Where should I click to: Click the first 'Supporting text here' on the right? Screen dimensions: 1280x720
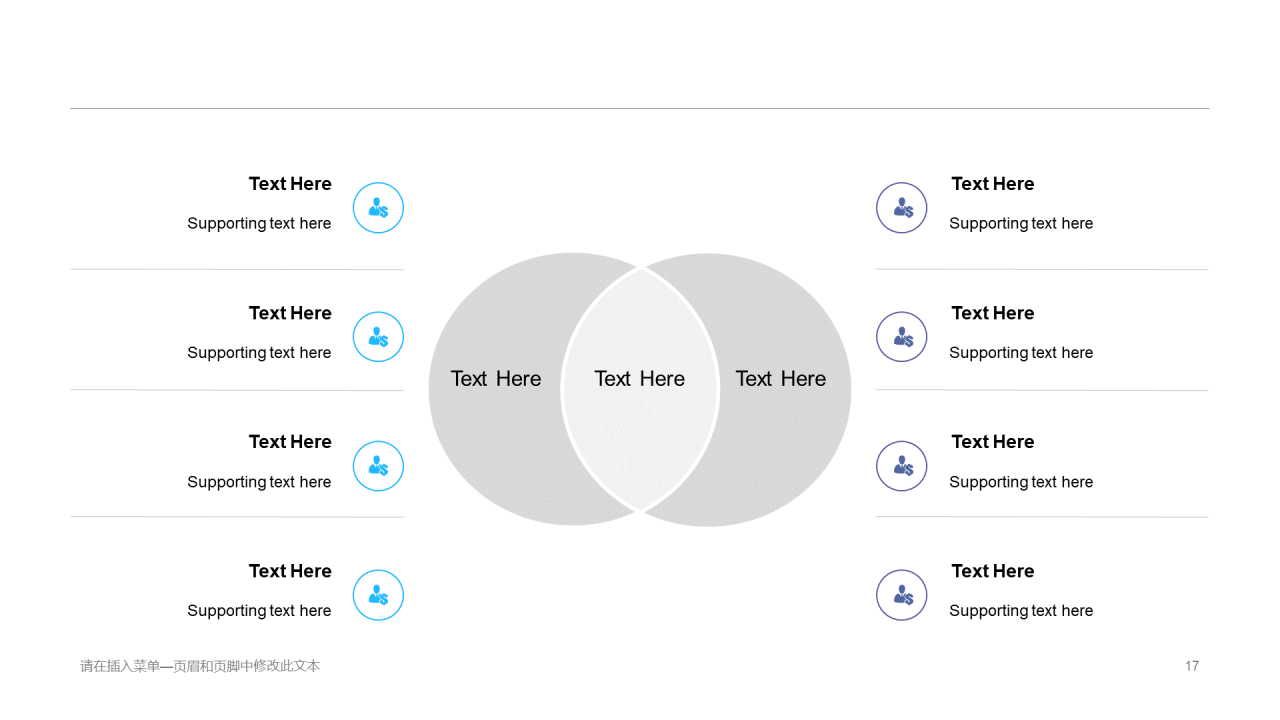point(1021,224)
